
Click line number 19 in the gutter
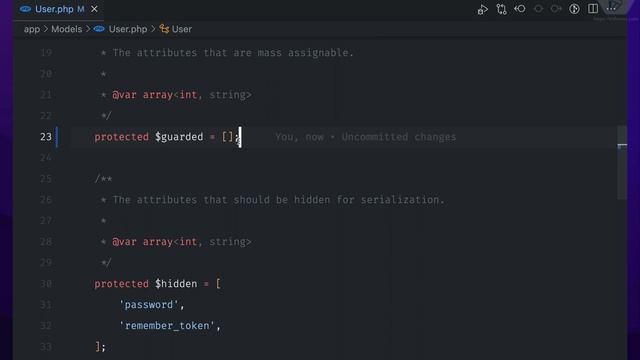[46, 53]
